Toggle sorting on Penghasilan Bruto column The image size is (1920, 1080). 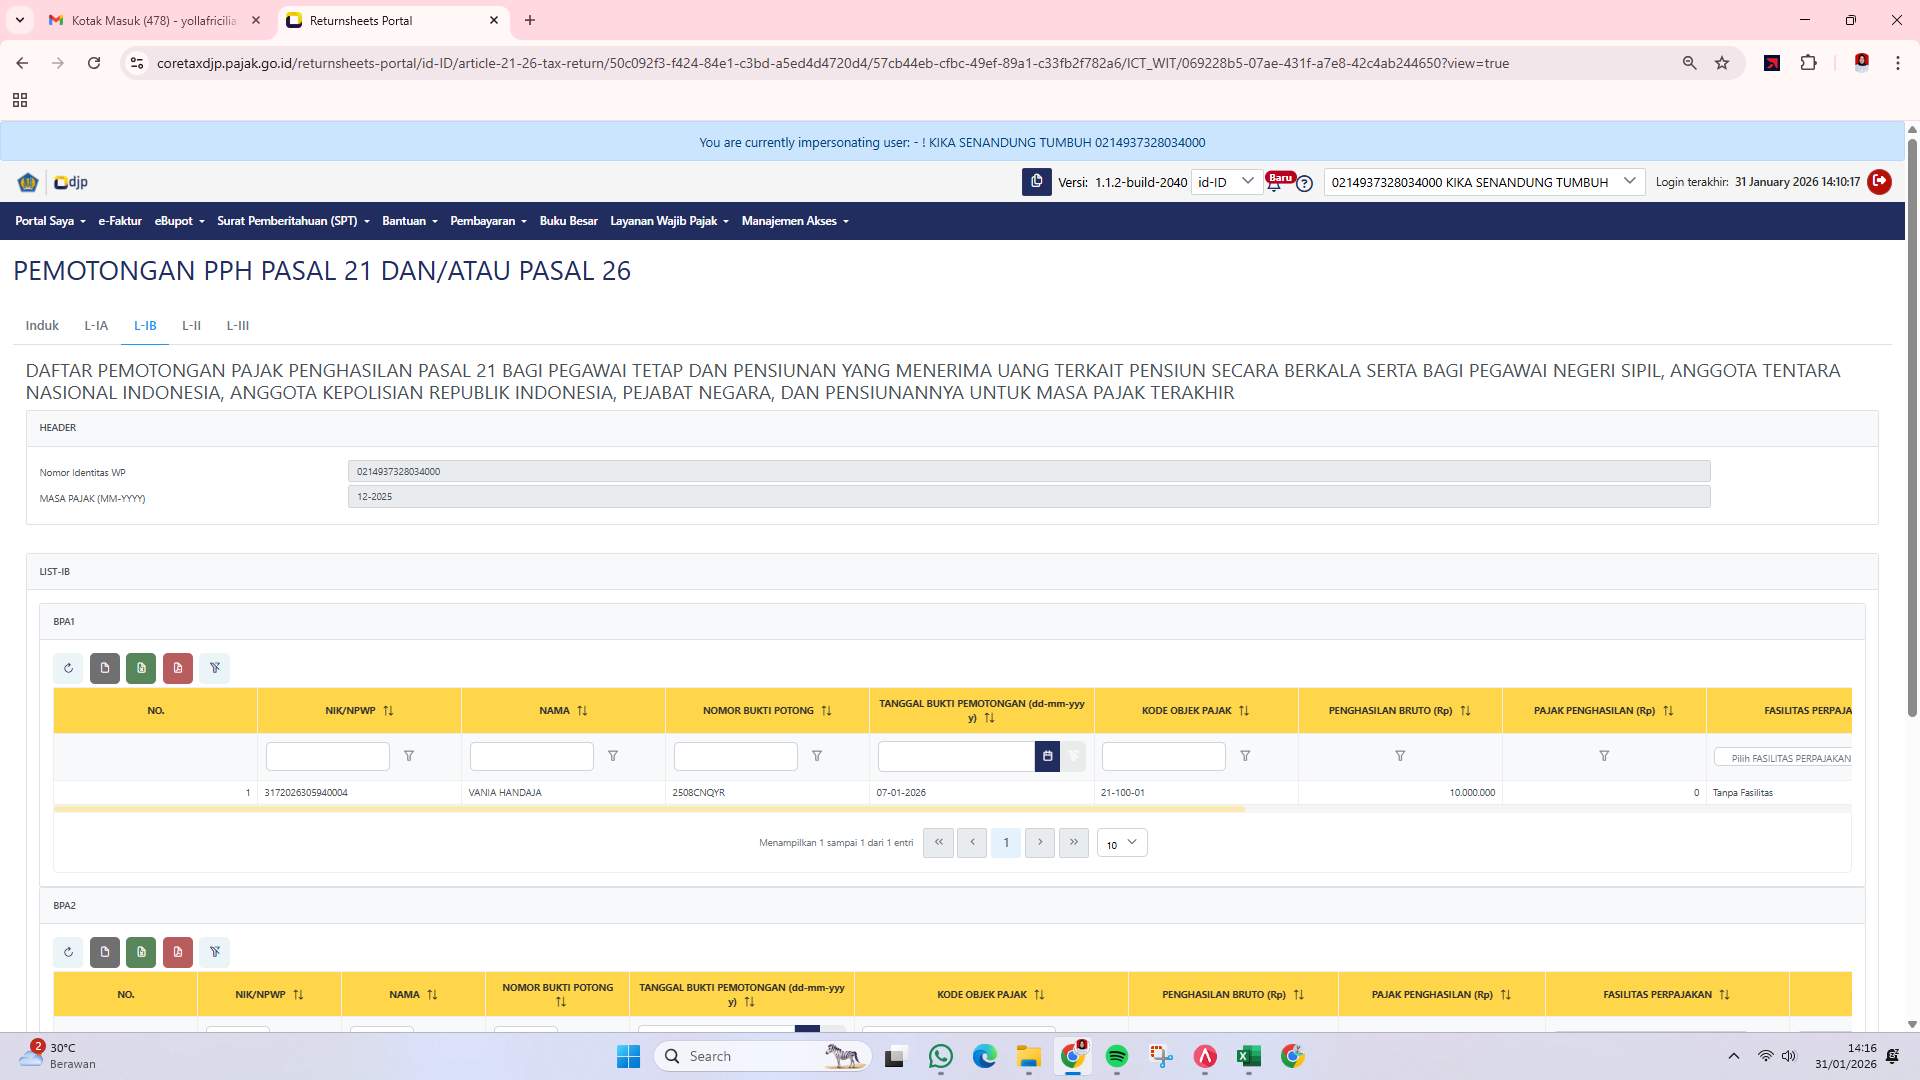1466,710
